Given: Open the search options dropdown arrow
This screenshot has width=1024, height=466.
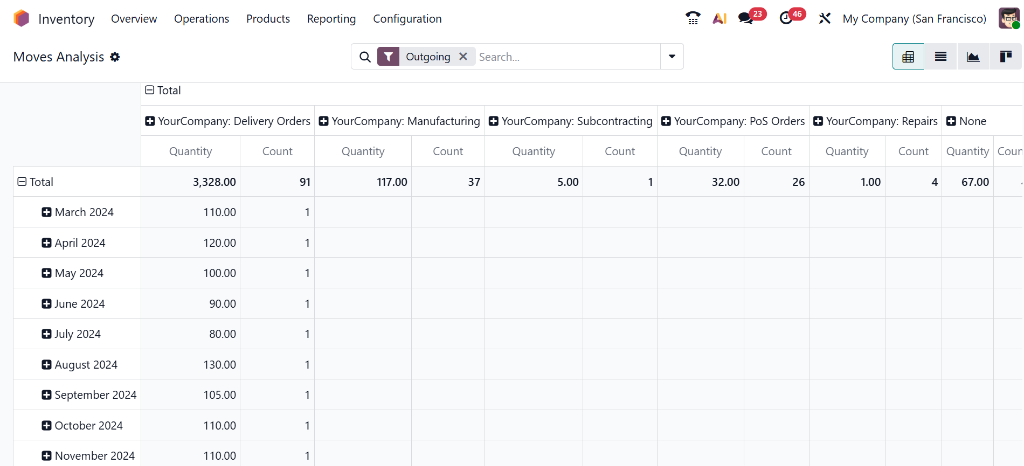Looking at the screenshot, I should [672, 57].
